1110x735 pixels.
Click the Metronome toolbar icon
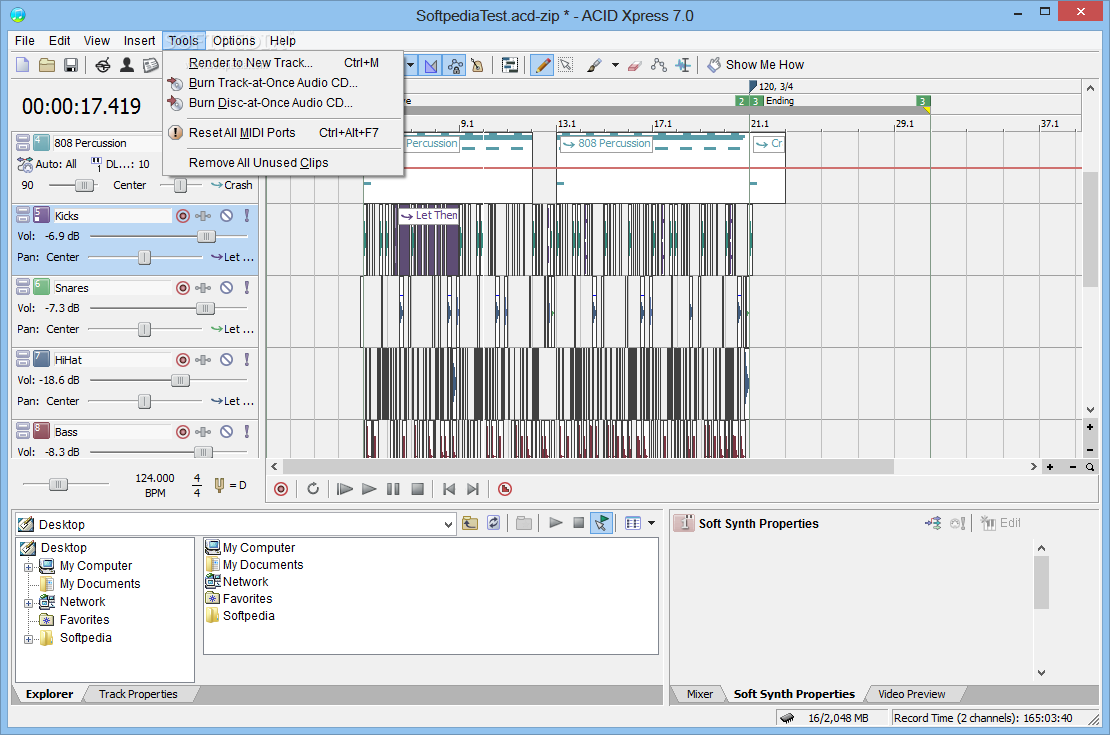pos(478,66)
